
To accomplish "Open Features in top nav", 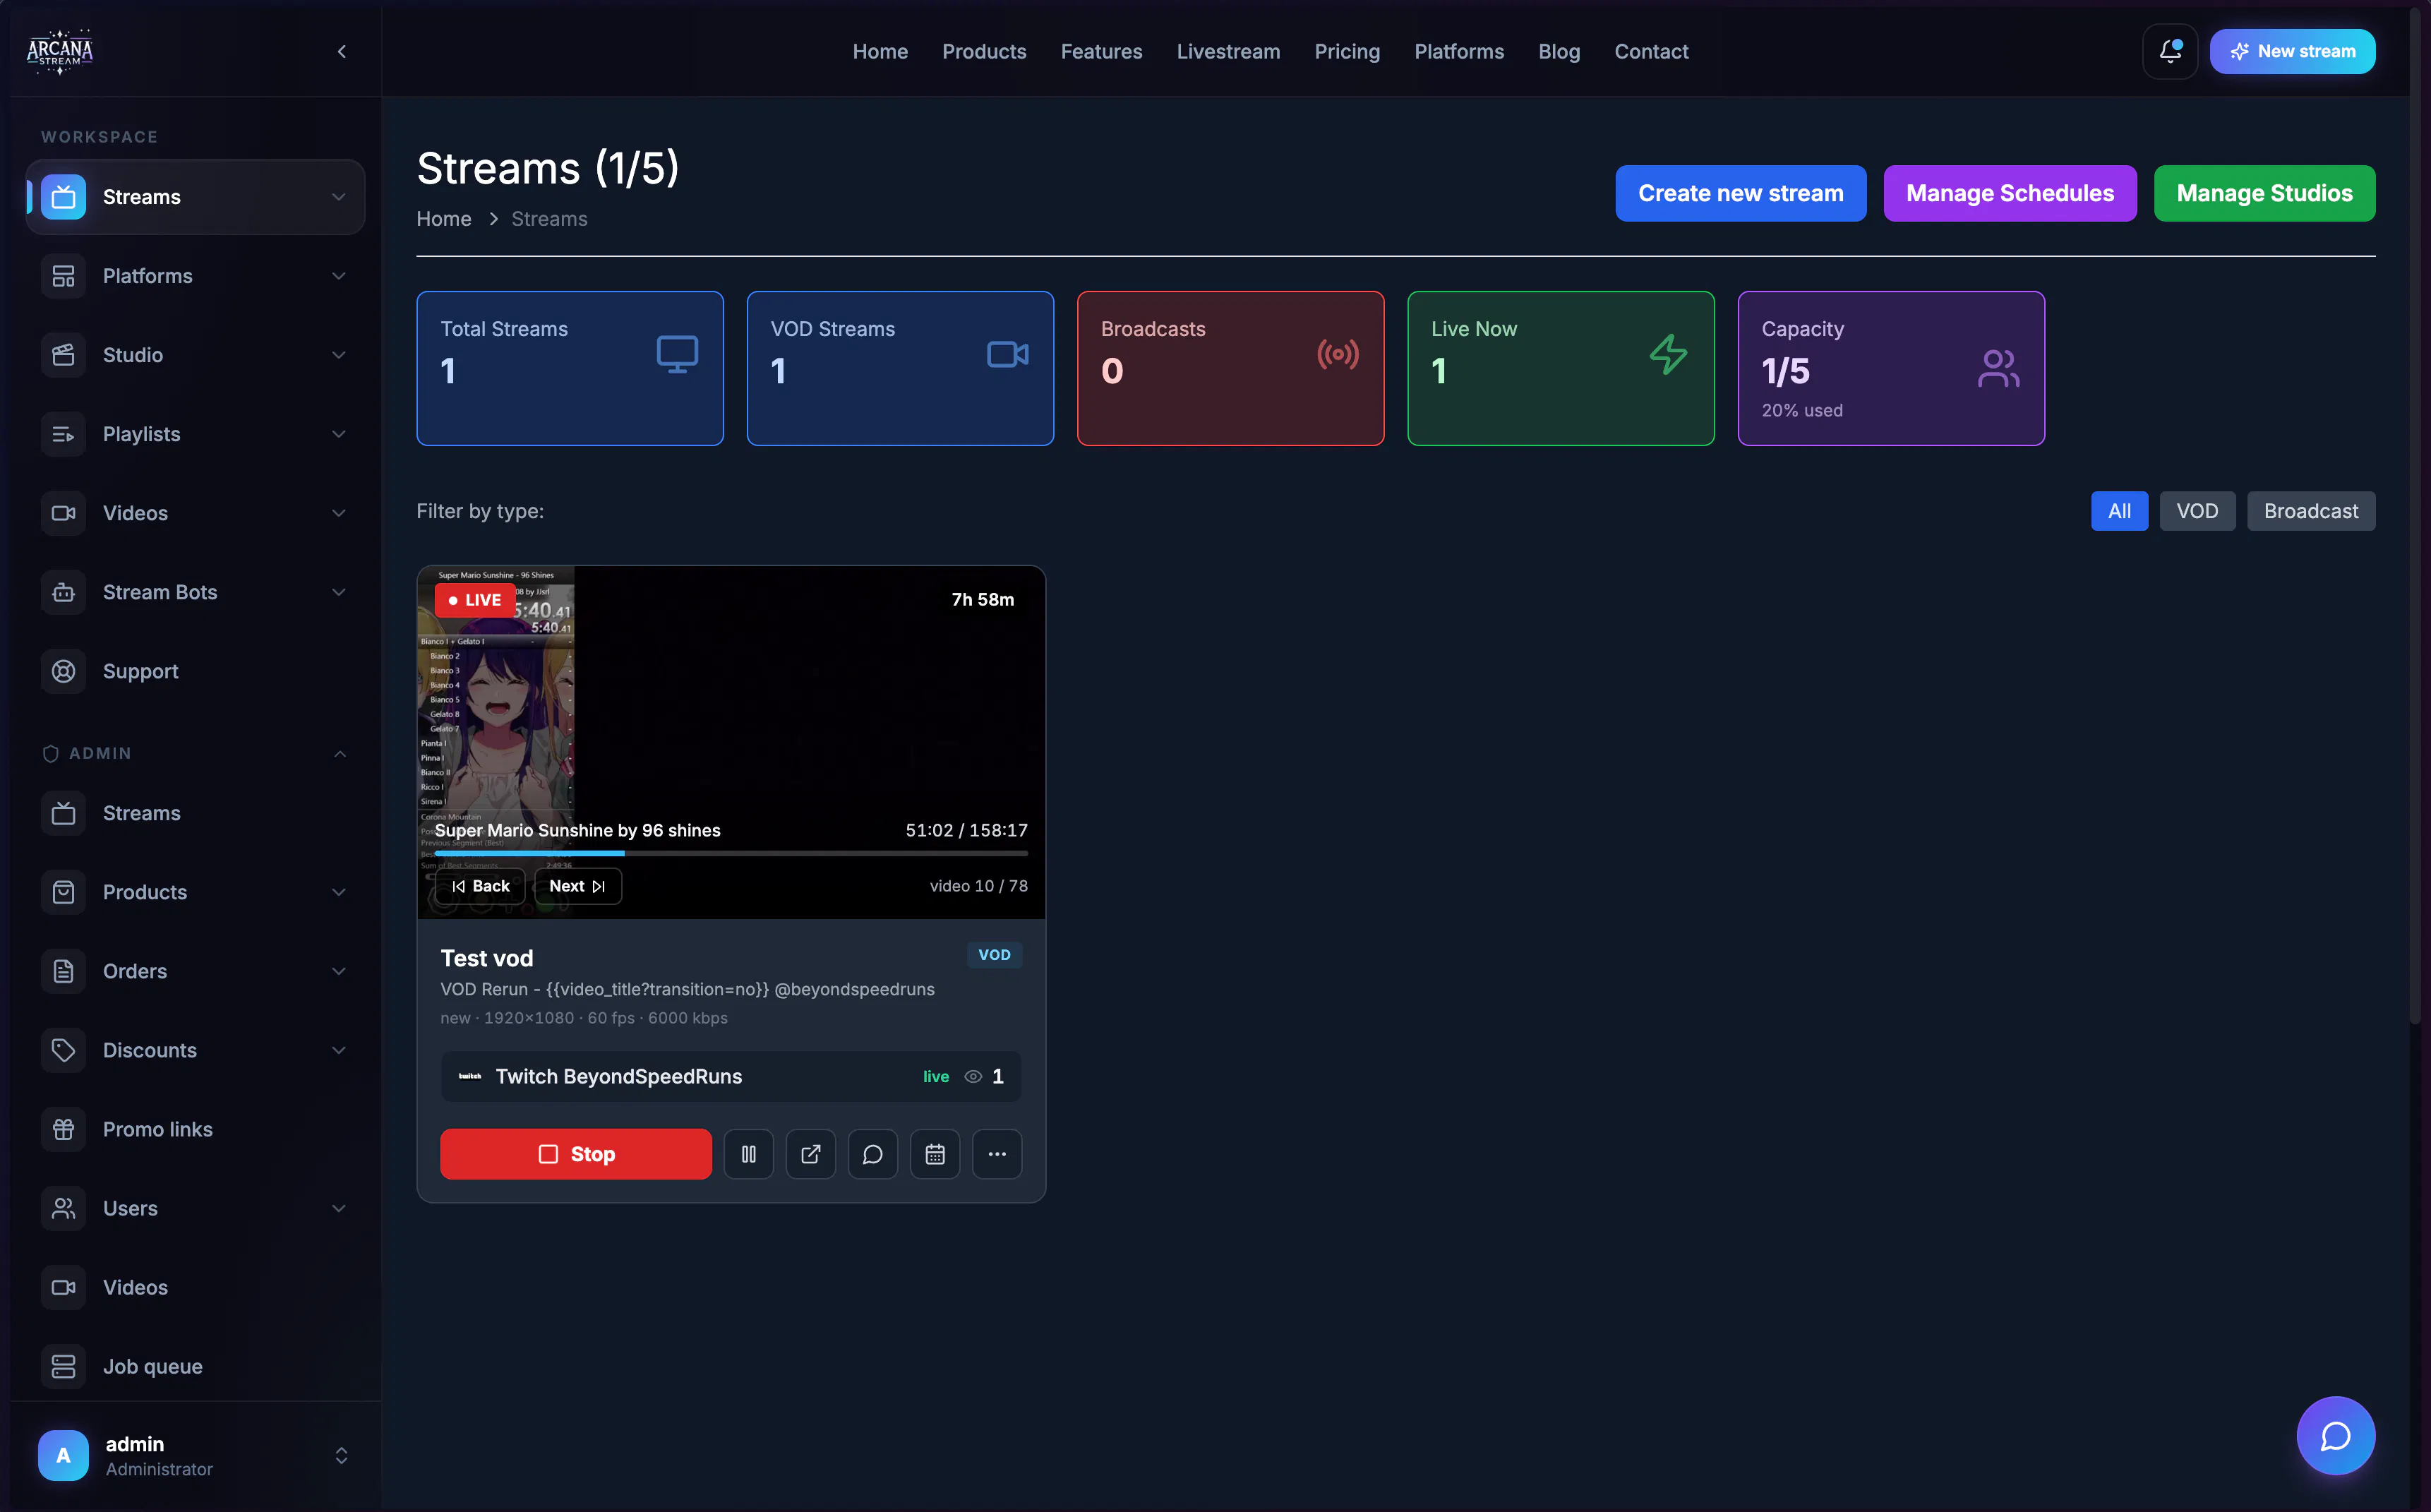I will pos(1100,51).
